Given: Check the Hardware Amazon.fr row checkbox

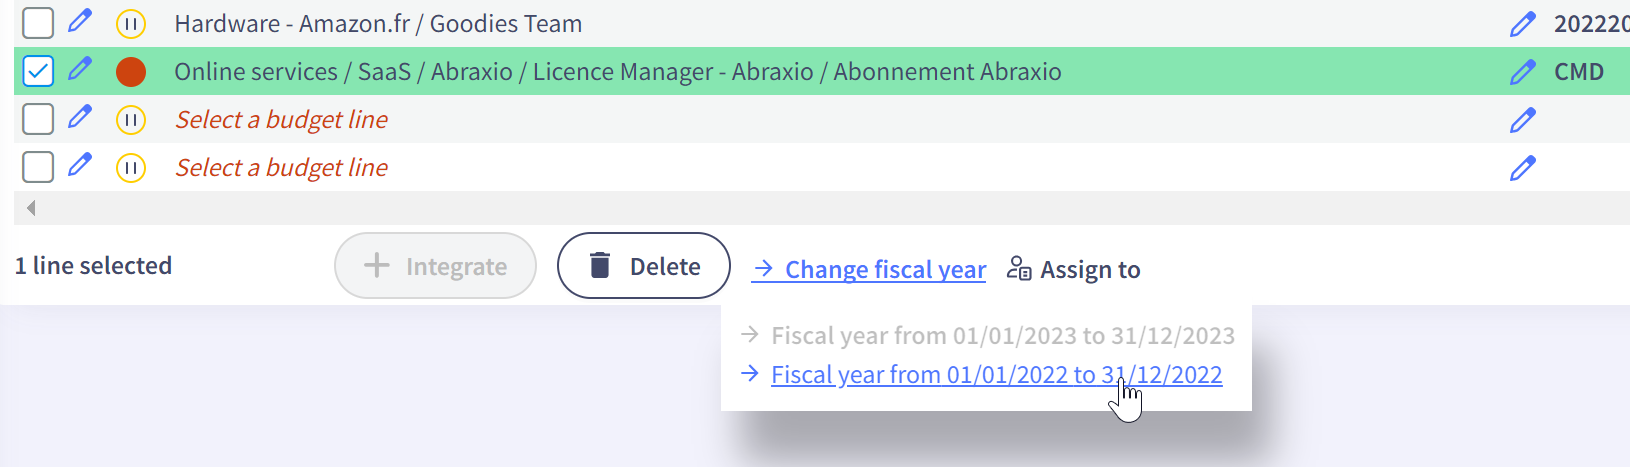Looking at the screenshot, I should [38, 22].
